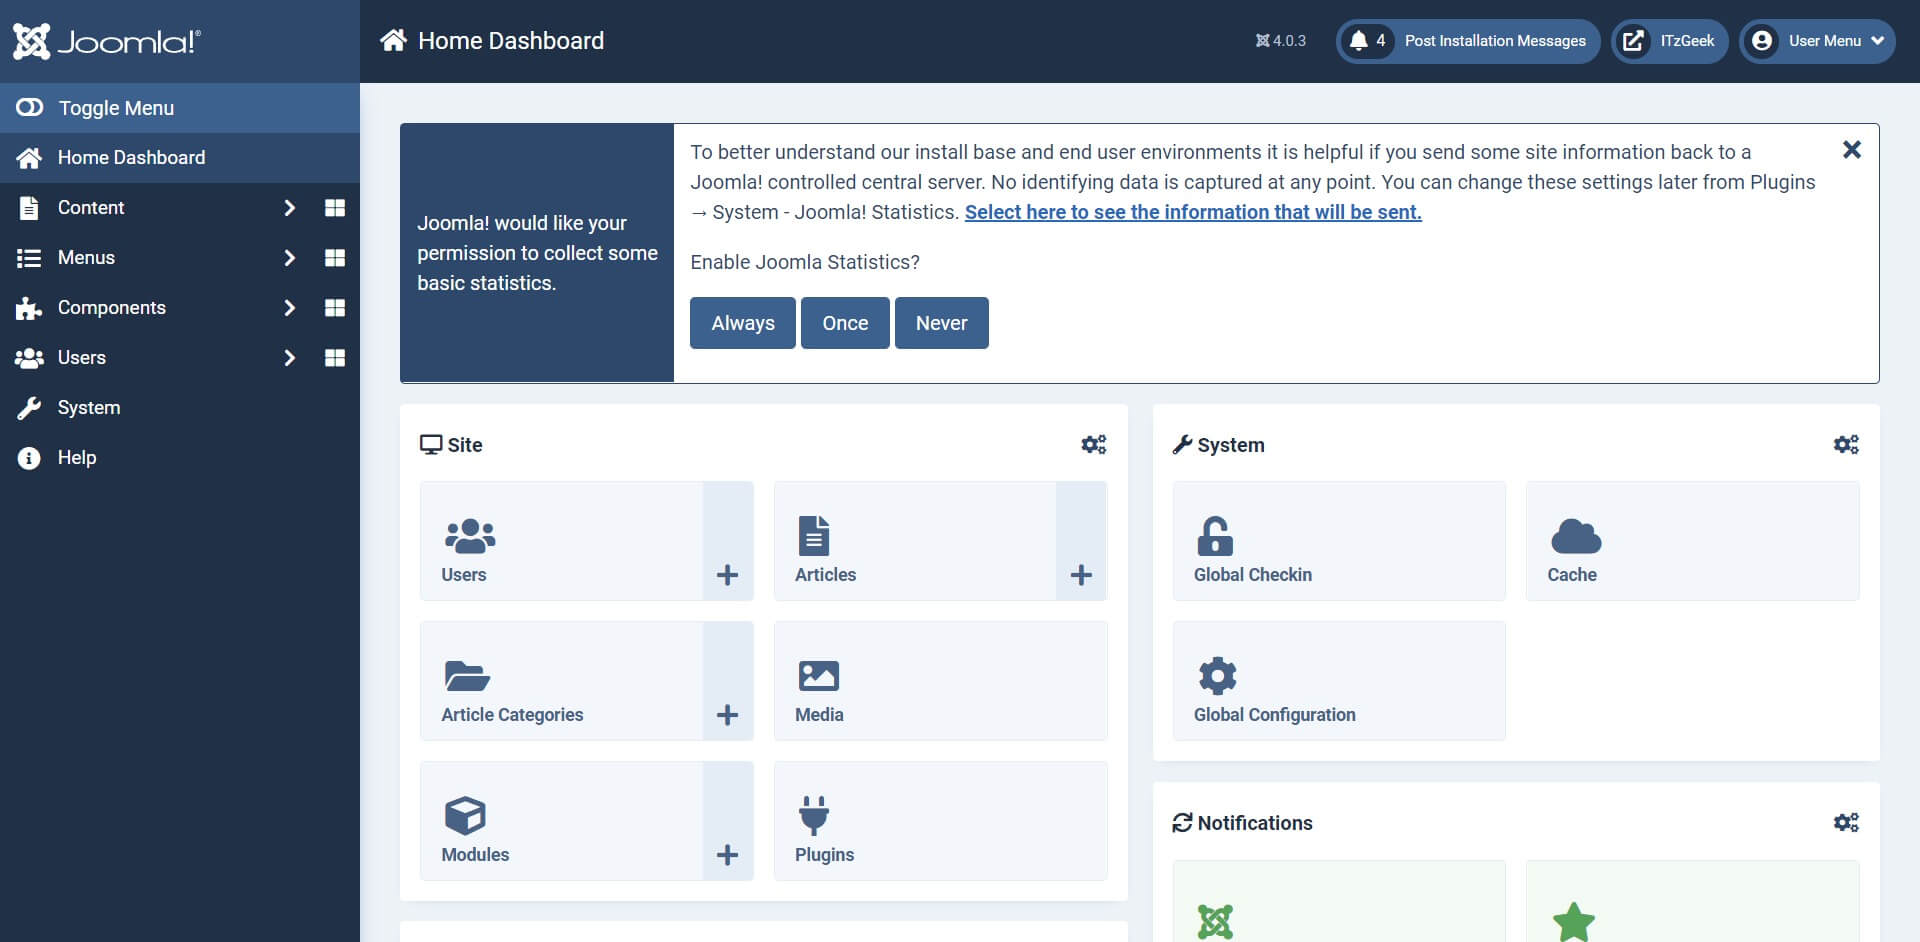Expand the Menus submenu chevron
1920x942 pixels.
pos(289,258)
